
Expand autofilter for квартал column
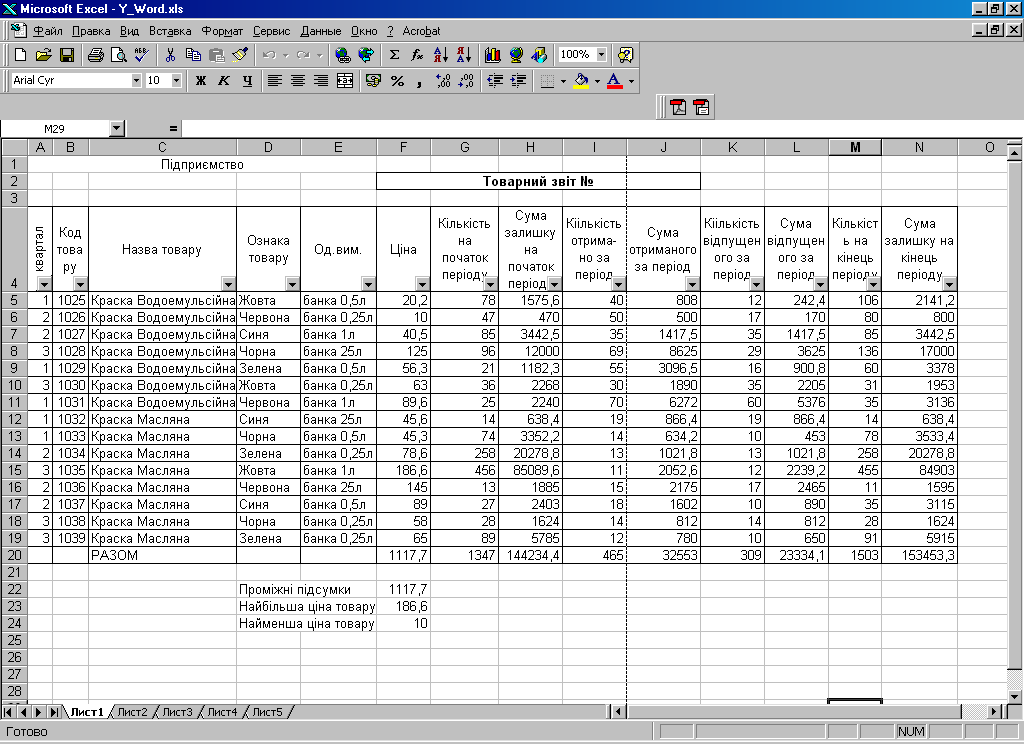44,284
